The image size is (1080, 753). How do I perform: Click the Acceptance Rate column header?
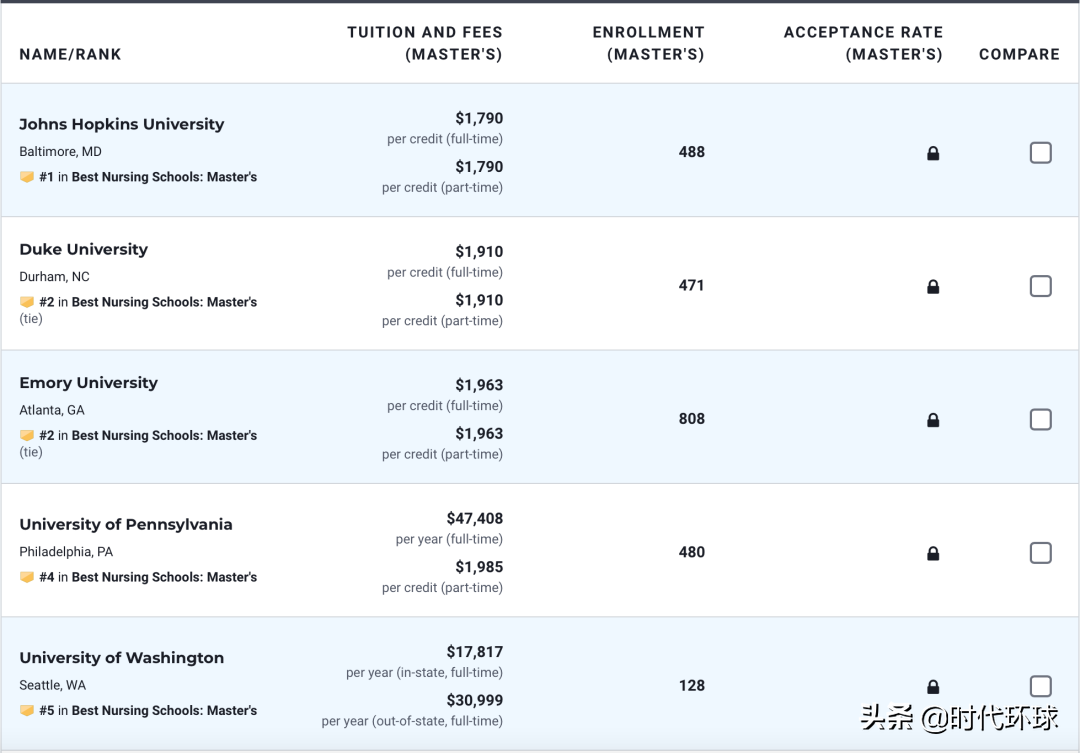point(863,43)
